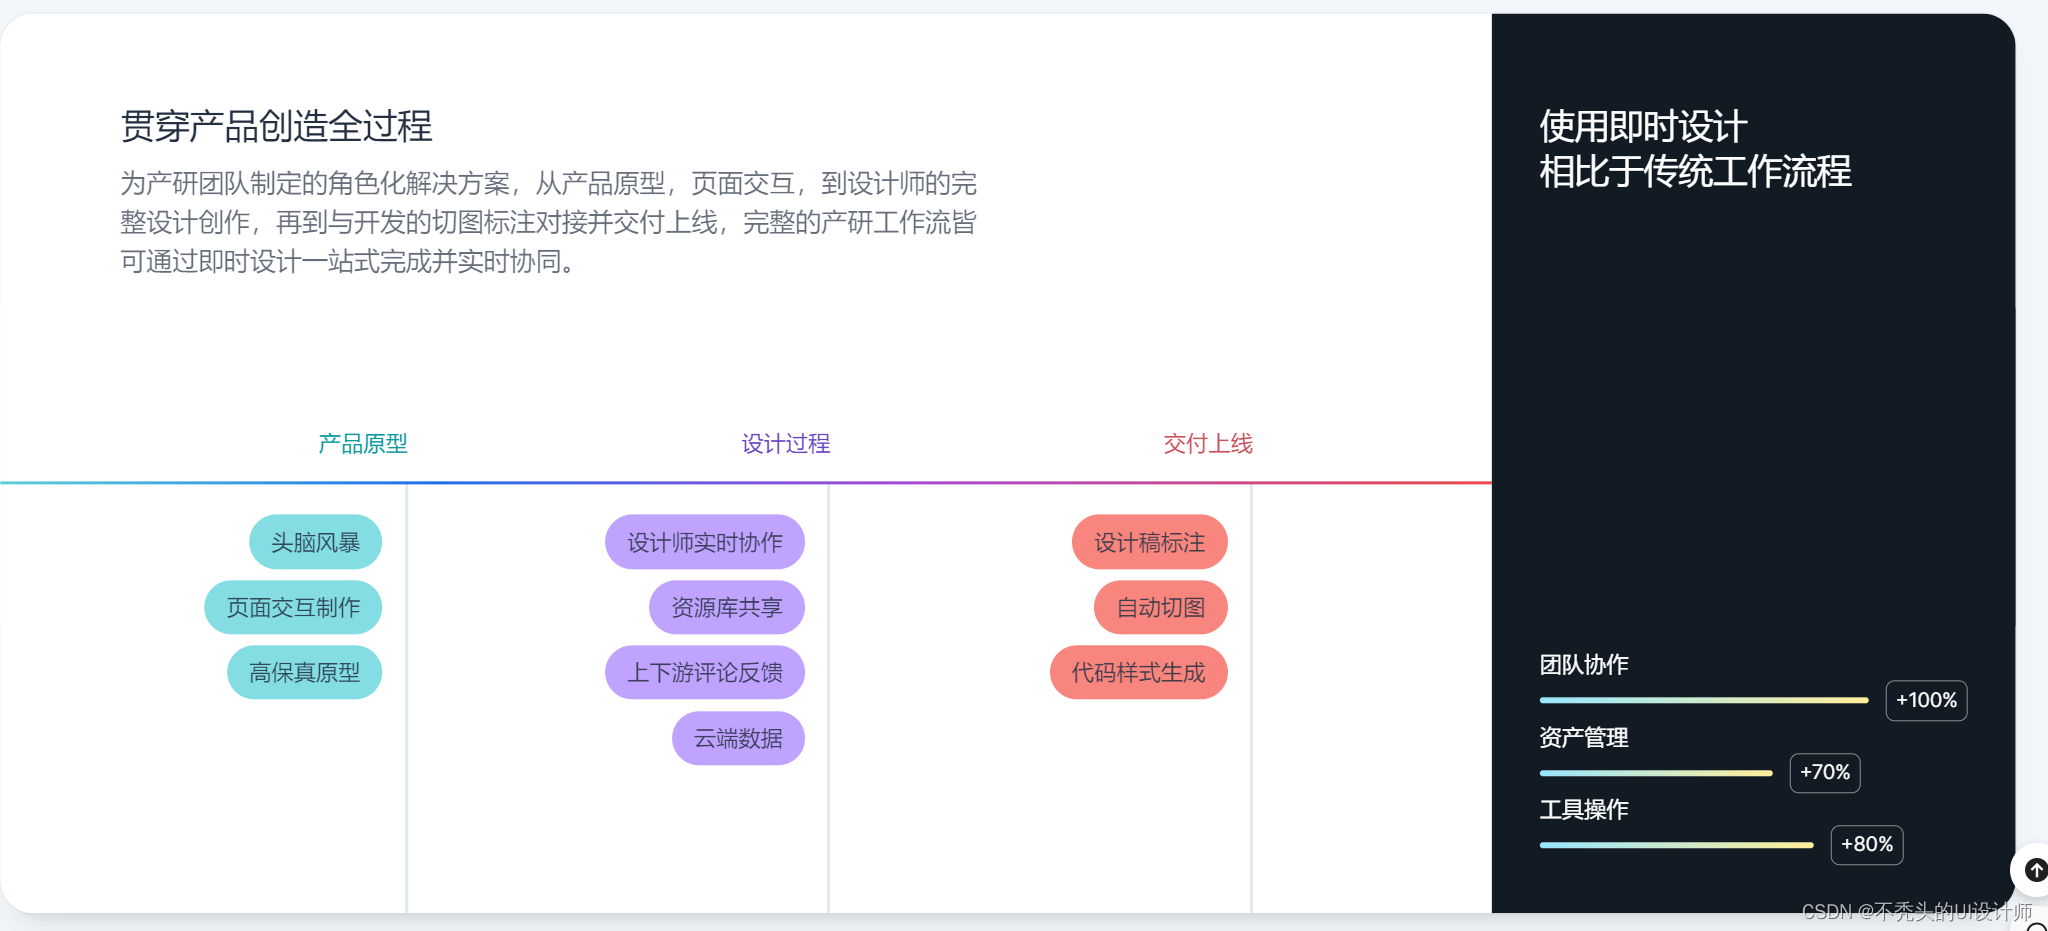The image size is (2048, 931).
Task: Click the 团队协作 progress bar
Action: click(x=1704, y=700)
